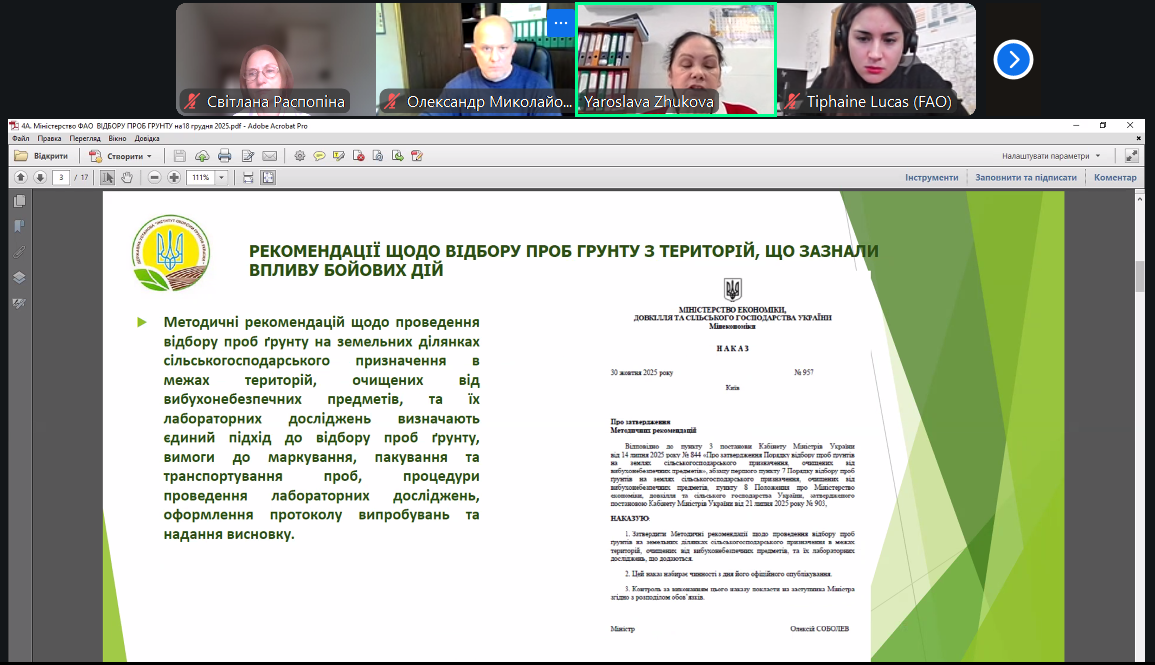Open the Файл menu
Image resolution: width=1155 pixels, height=665 pixels.
coord(20,138)
